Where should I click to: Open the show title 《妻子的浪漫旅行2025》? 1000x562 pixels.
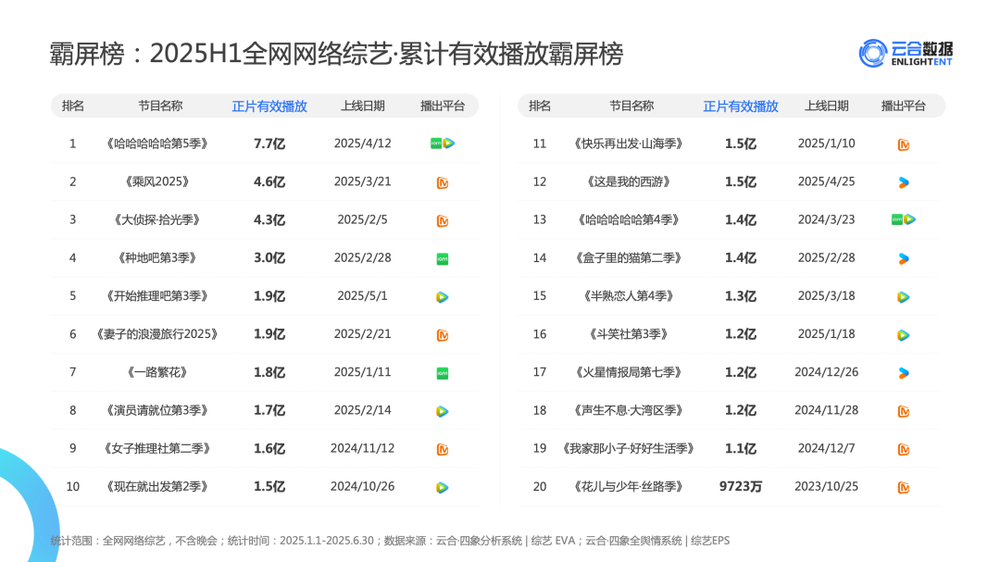coord(156,335)
